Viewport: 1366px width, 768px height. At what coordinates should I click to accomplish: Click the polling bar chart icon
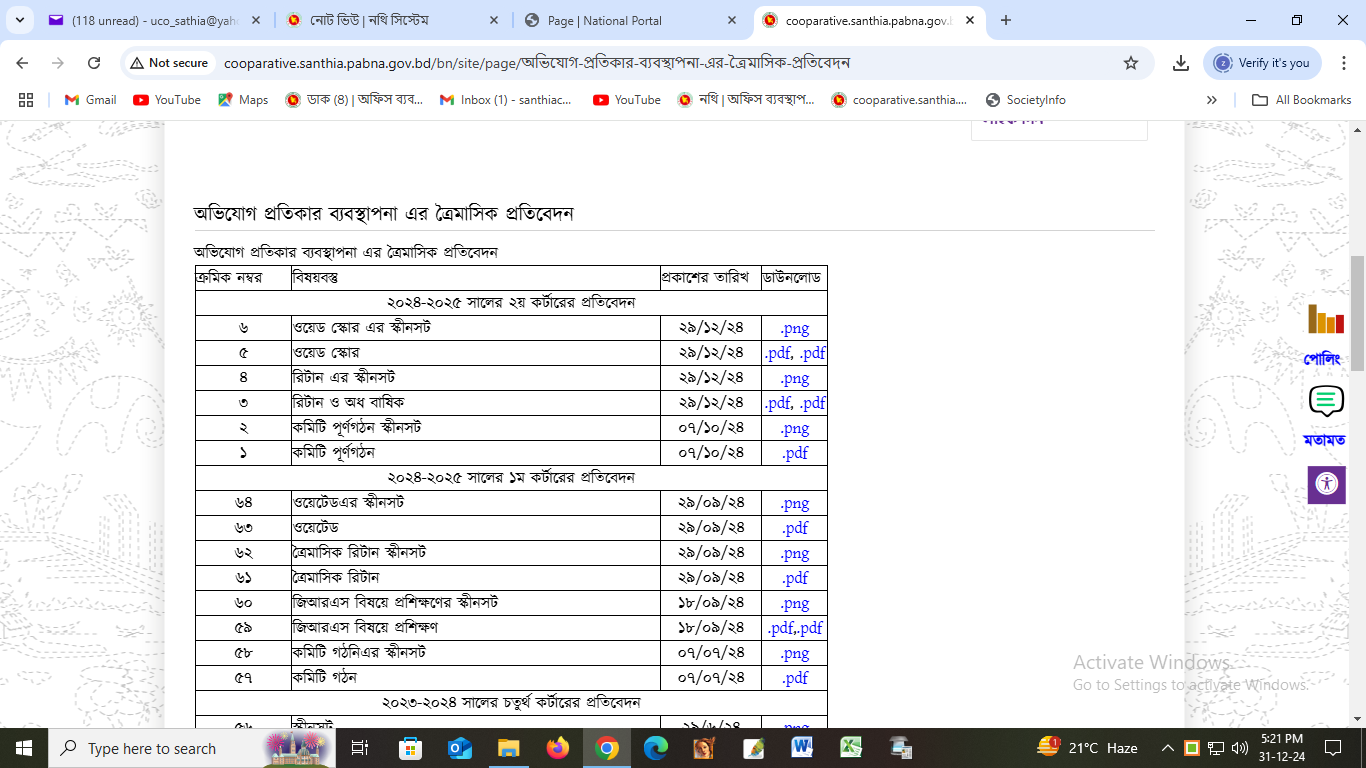(x=1325, y=320)
